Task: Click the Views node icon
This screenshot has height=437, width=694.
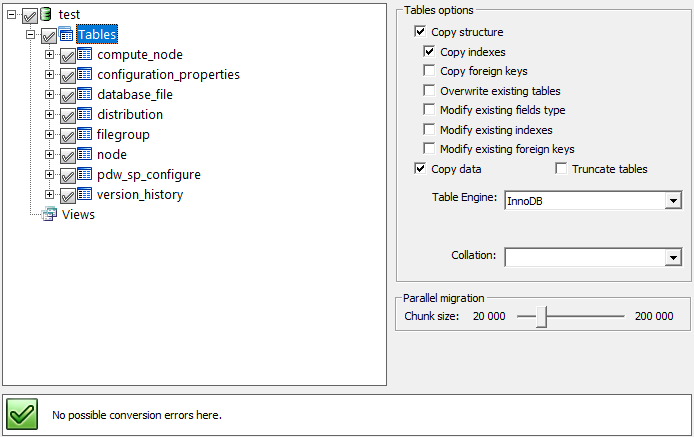Action: pyautogui.click(x=50, y=214)
